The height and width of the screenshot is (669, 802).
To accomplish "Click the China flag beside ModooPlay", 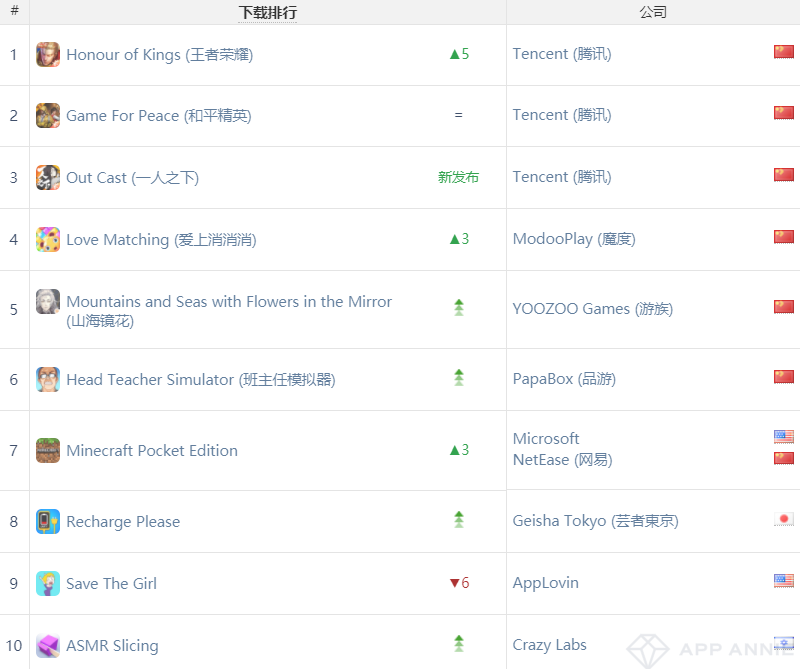I will tap(784, 236).
